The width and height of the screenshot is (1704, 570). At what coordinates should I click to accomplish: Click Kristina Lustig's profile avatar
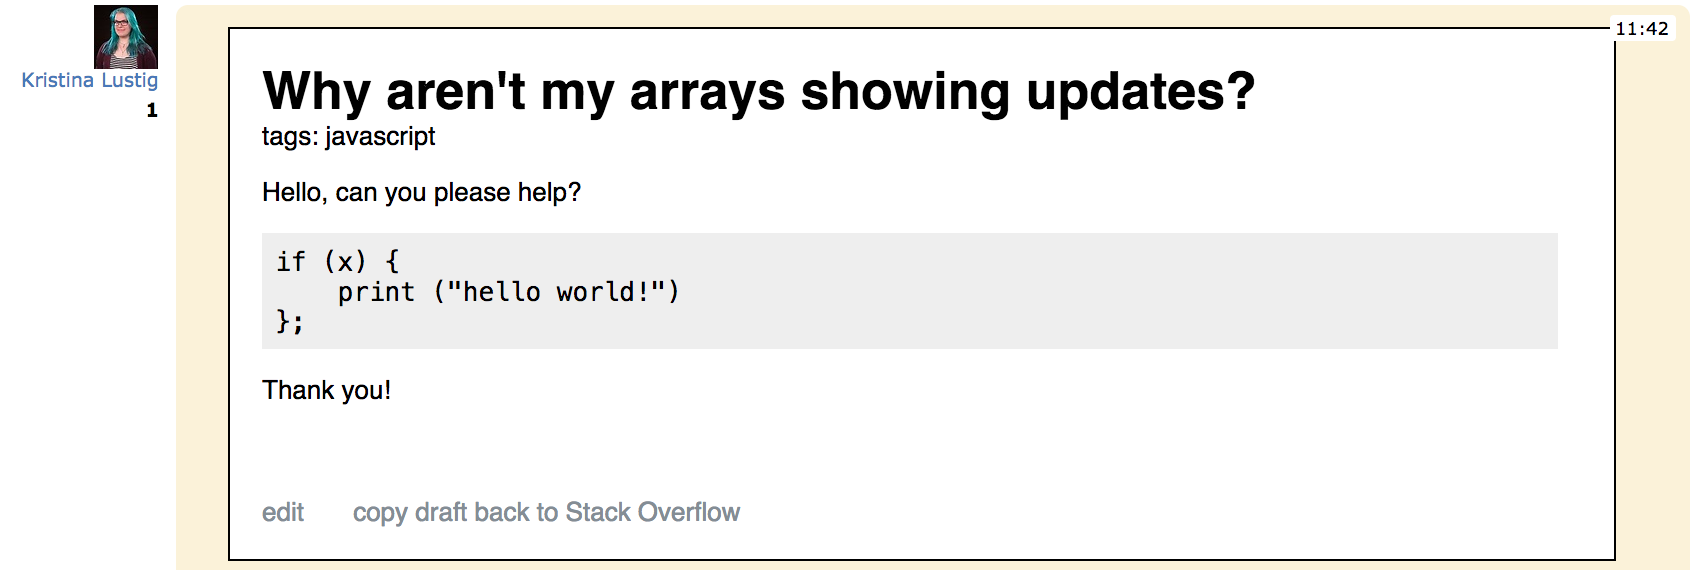click(126, 37)
